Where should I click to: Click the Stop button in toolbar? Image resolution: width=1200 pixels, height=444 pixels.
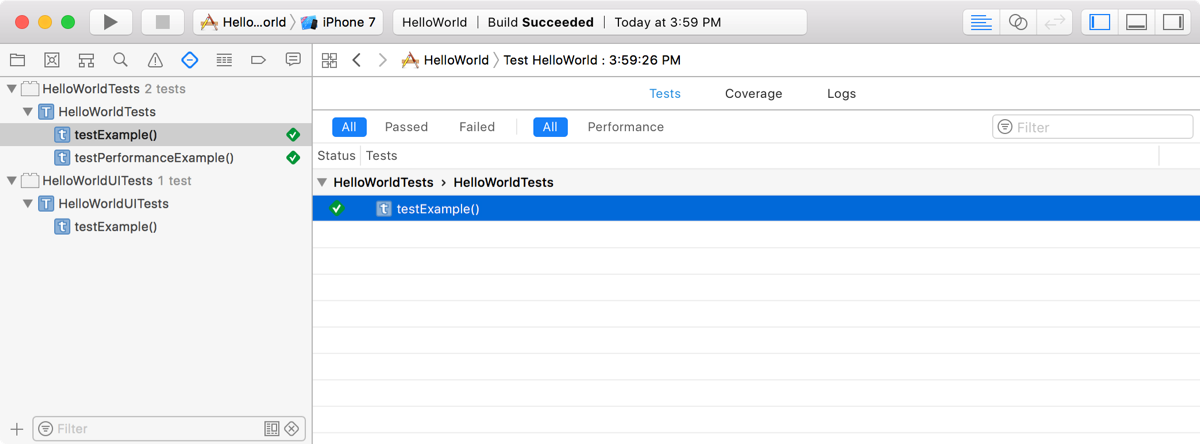click(x=163, y=22)
